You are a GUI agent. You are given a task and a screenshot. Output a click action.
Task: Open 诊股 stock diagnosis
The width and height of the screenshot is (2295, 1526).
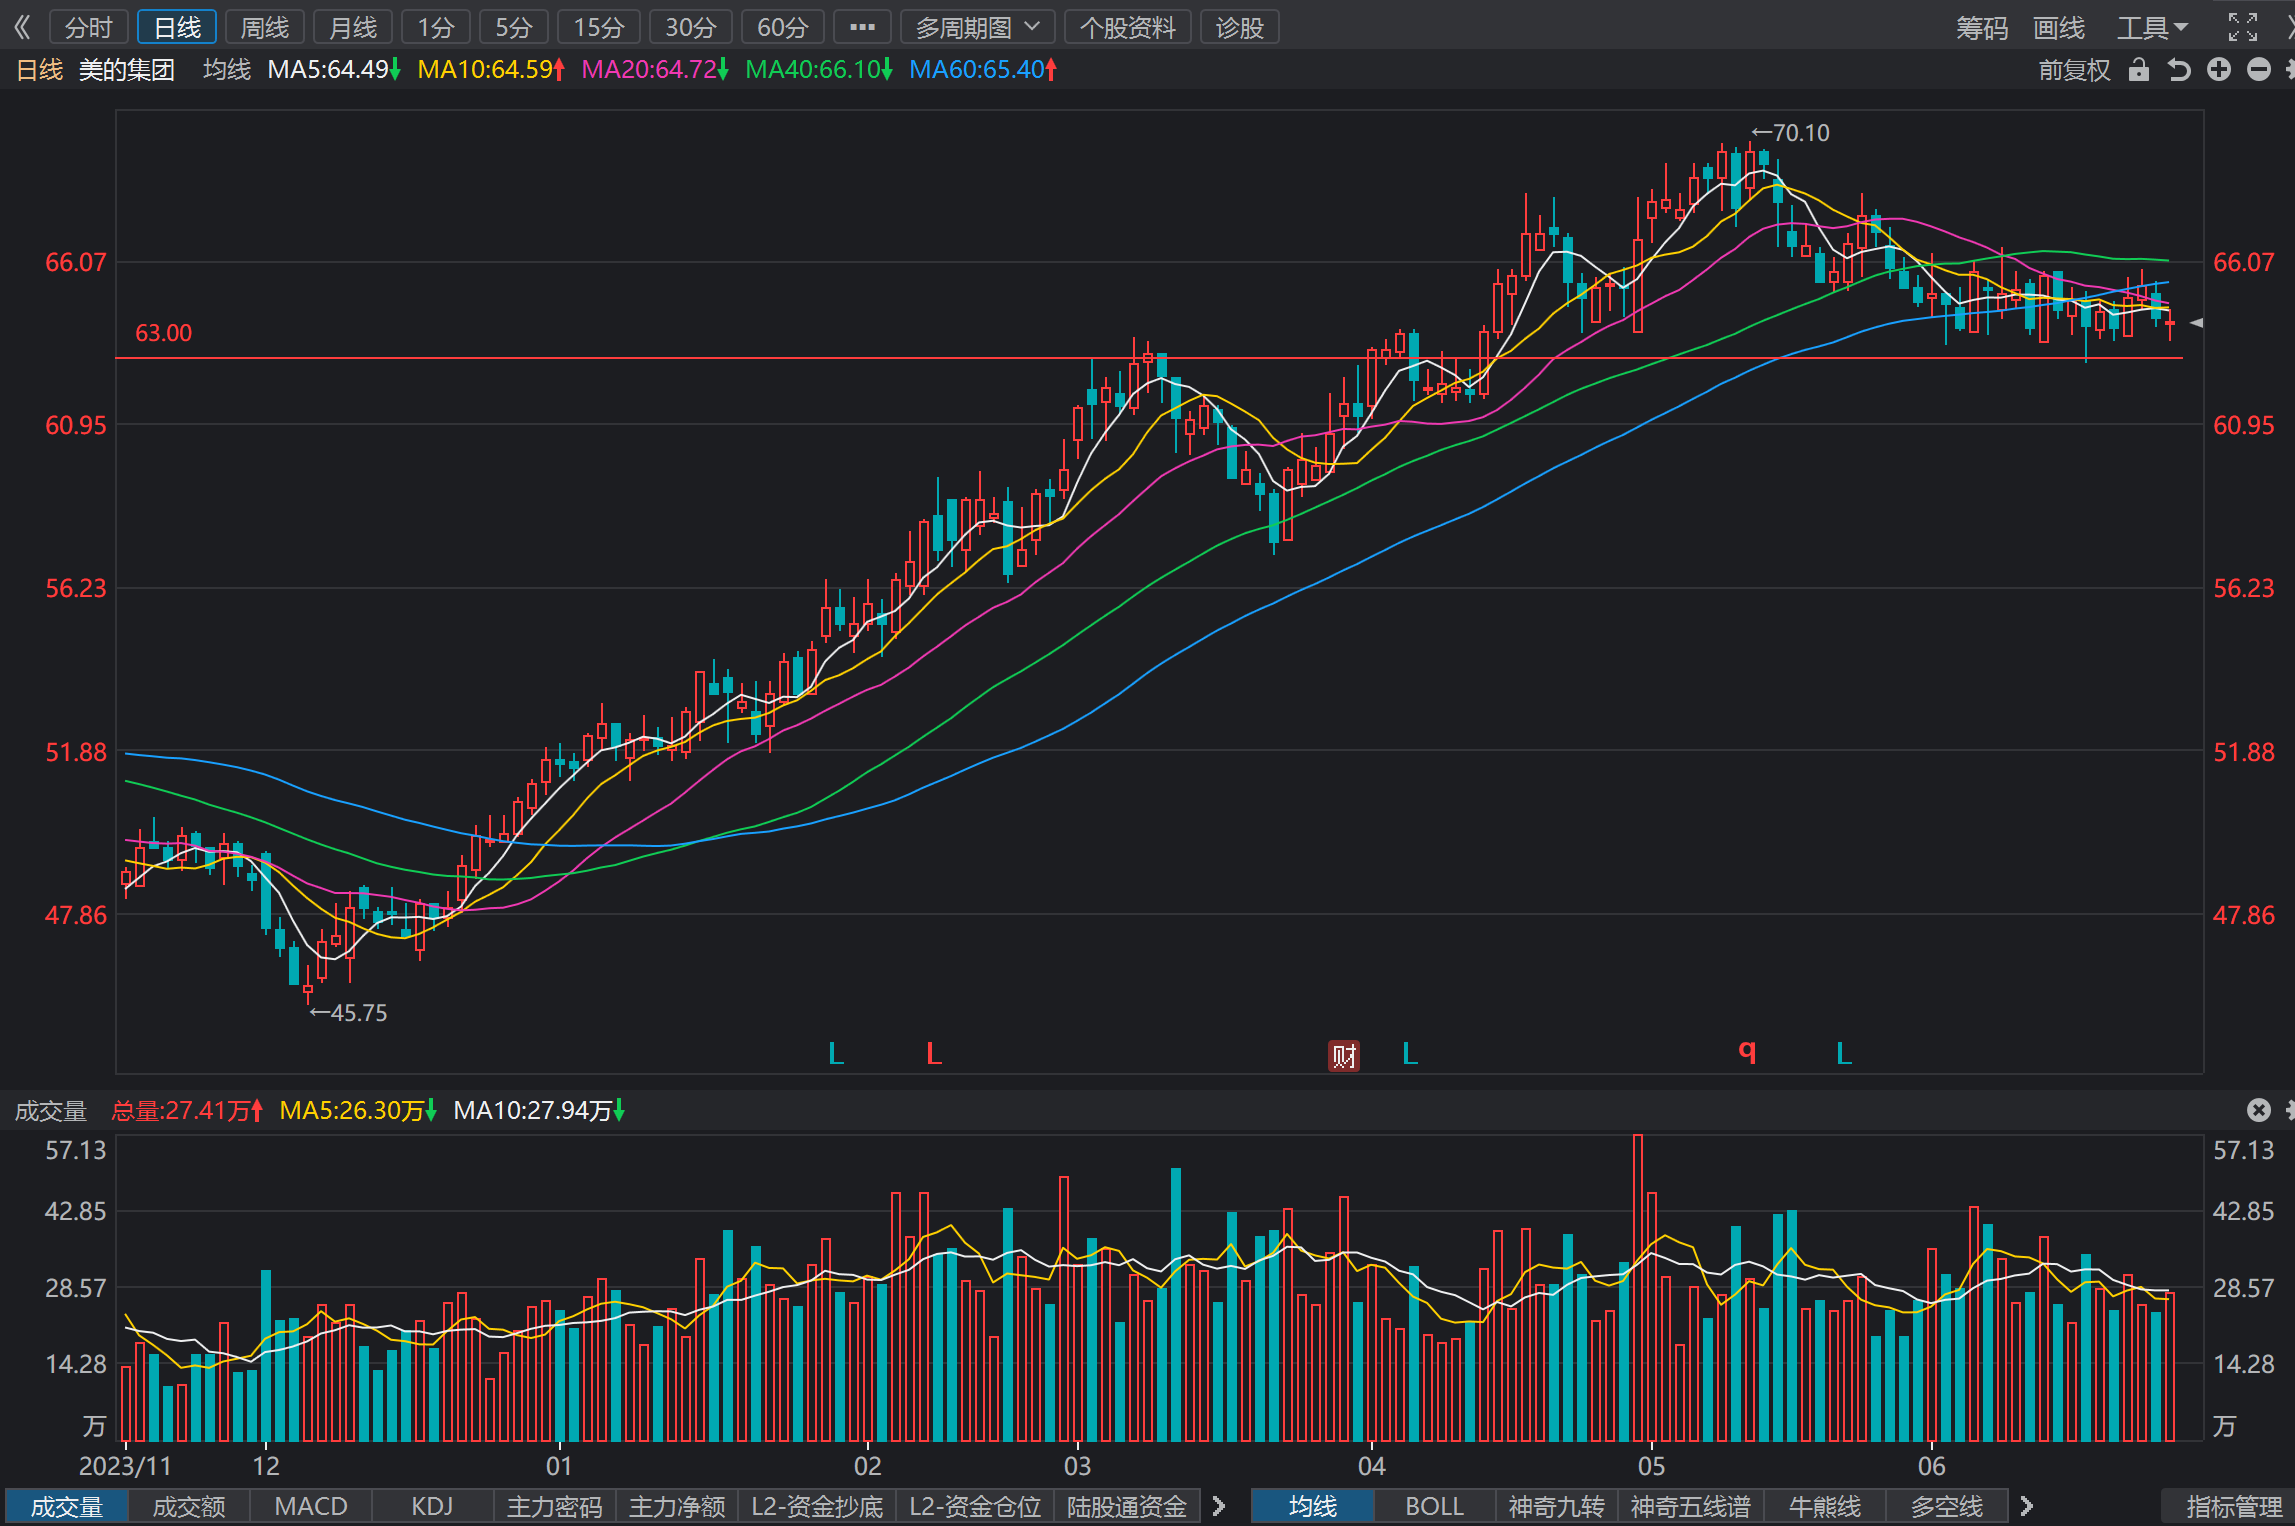tap(1240, 27)
